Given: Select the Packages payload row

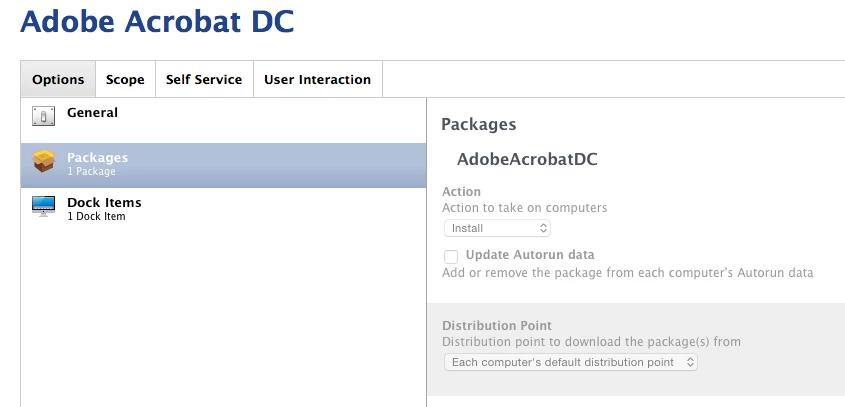Looking at the screenshot, I should [224, 165].
